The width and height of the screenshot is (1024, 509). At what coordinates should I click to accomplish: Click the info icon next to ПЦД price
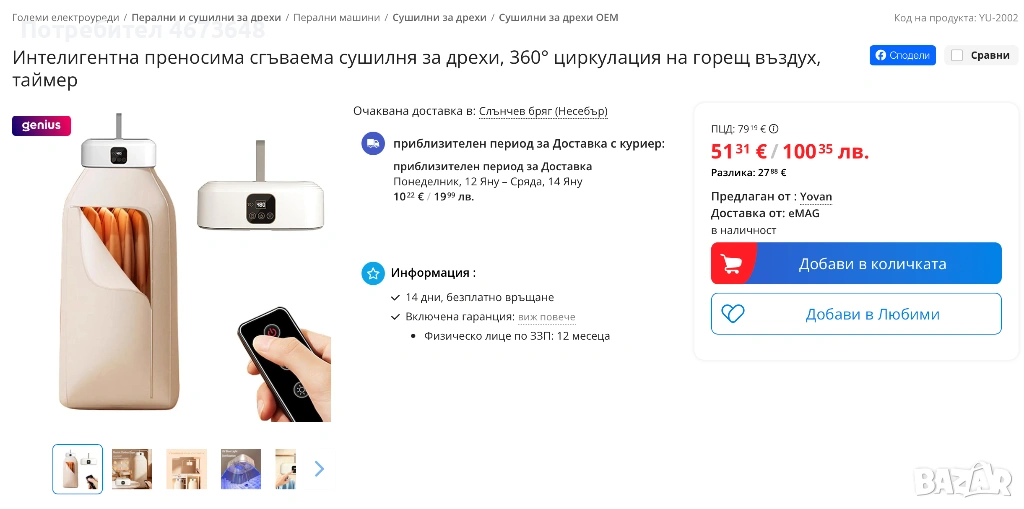pos(774,129)
